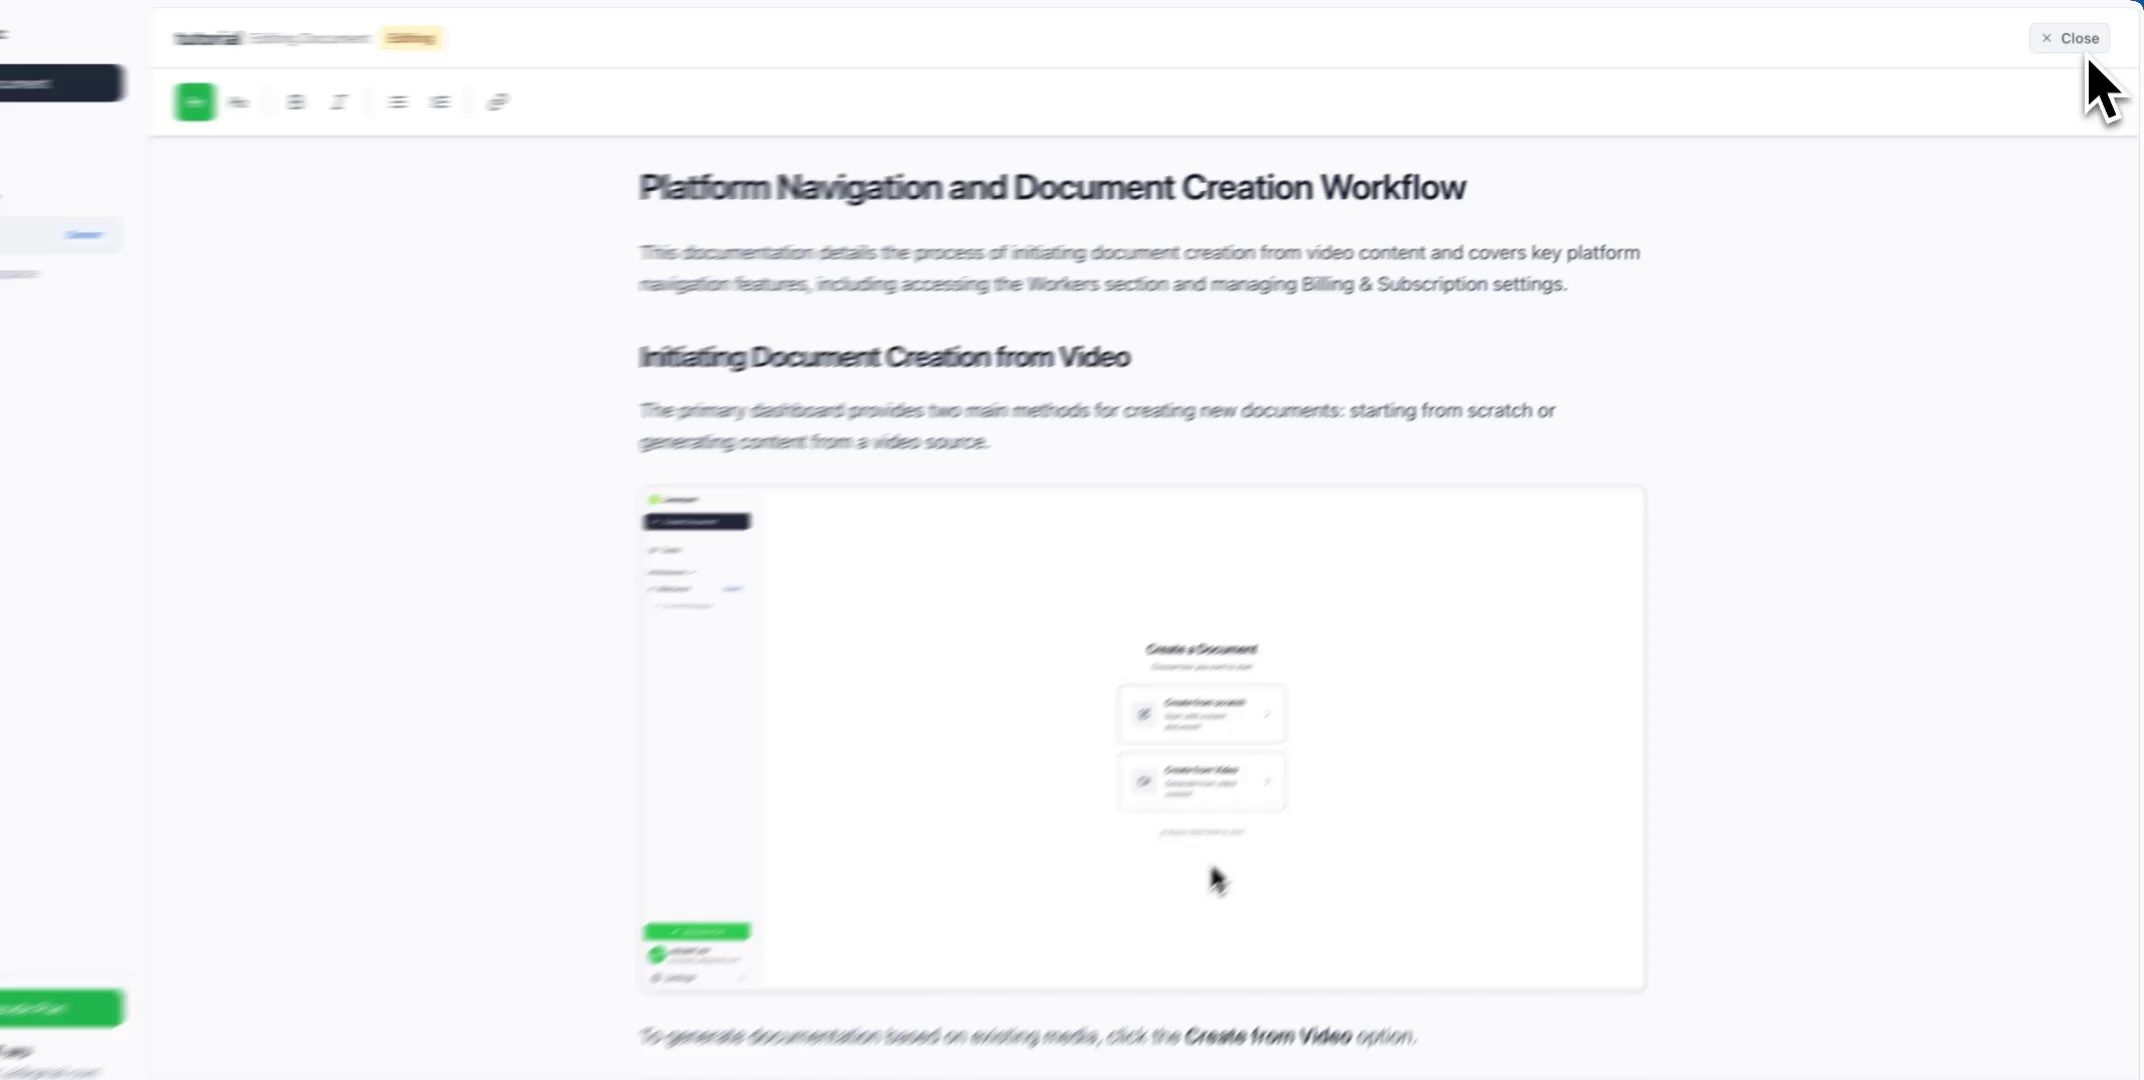Screen dimensions: 2144x1080
Task: Insert a numbered list
Action: [440, 102]
